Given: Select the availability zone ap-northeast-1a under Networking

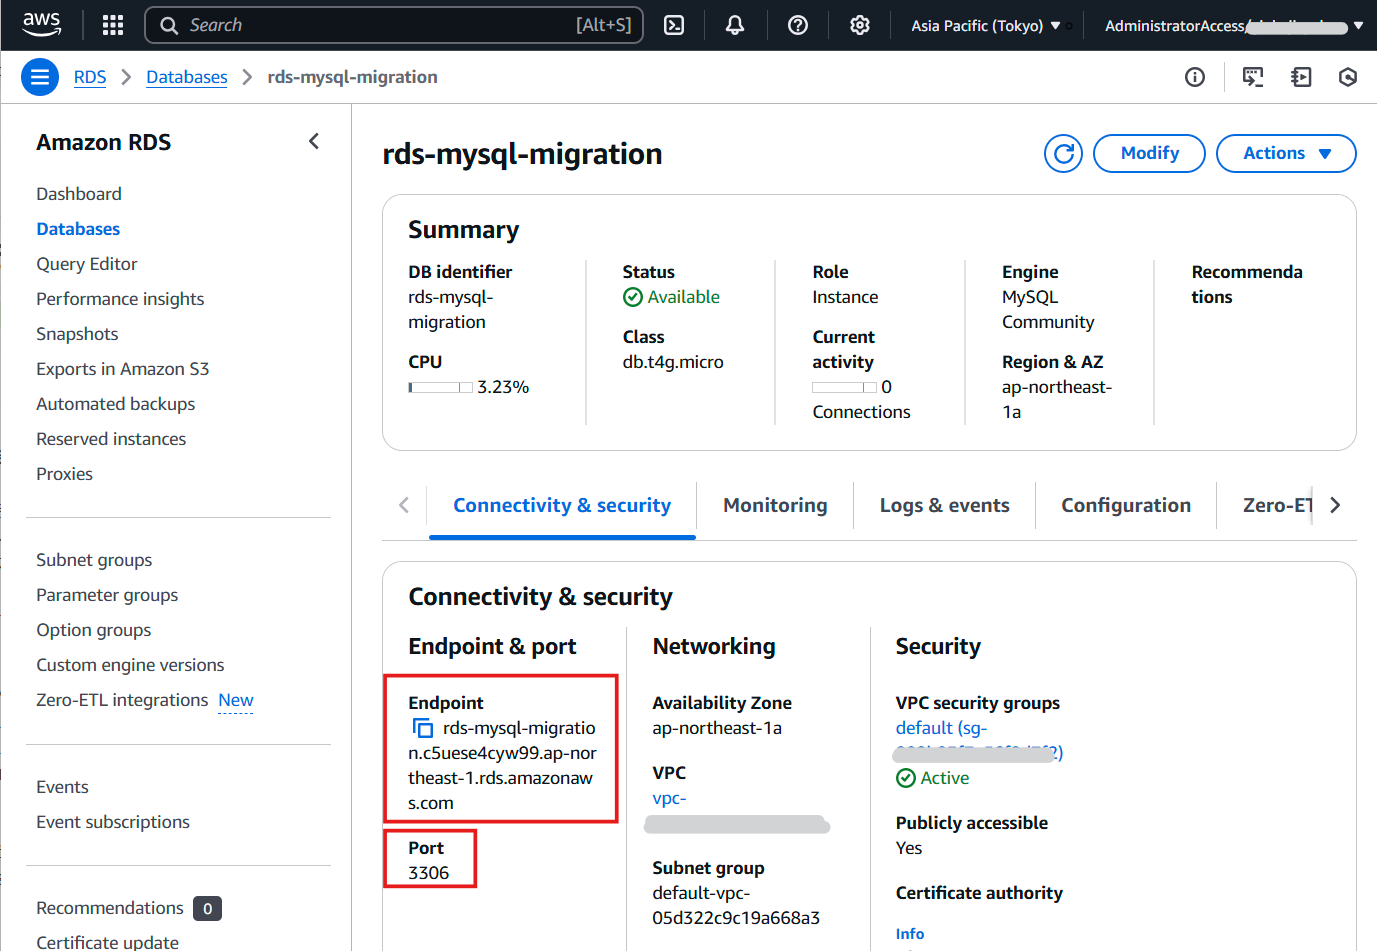Looking at the screenshot, I should (x=717, y=728).
